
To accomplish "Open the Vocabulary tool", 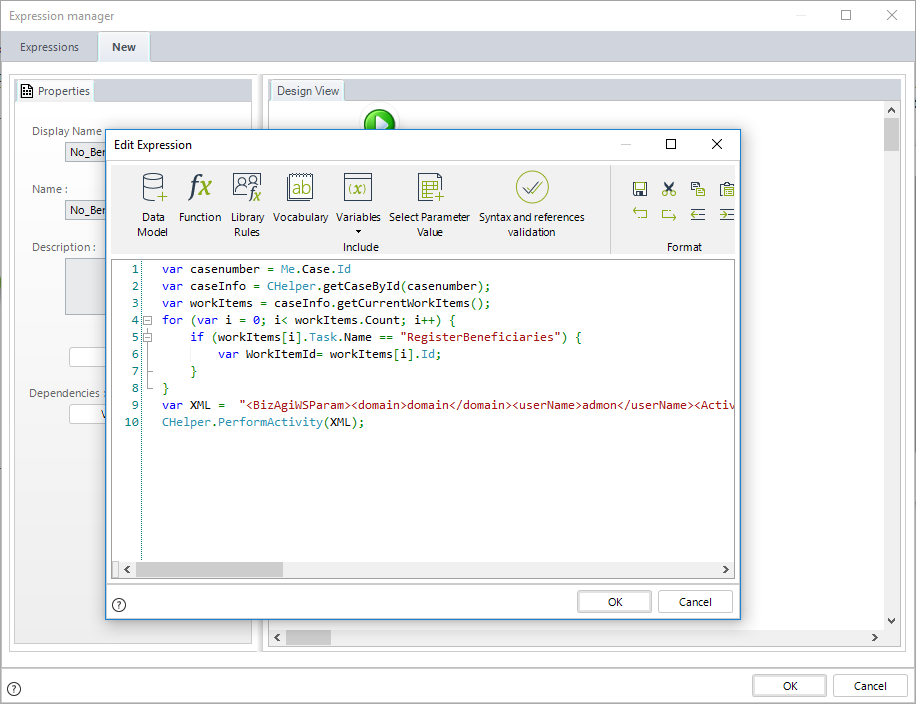I will (x=300, y=197).
